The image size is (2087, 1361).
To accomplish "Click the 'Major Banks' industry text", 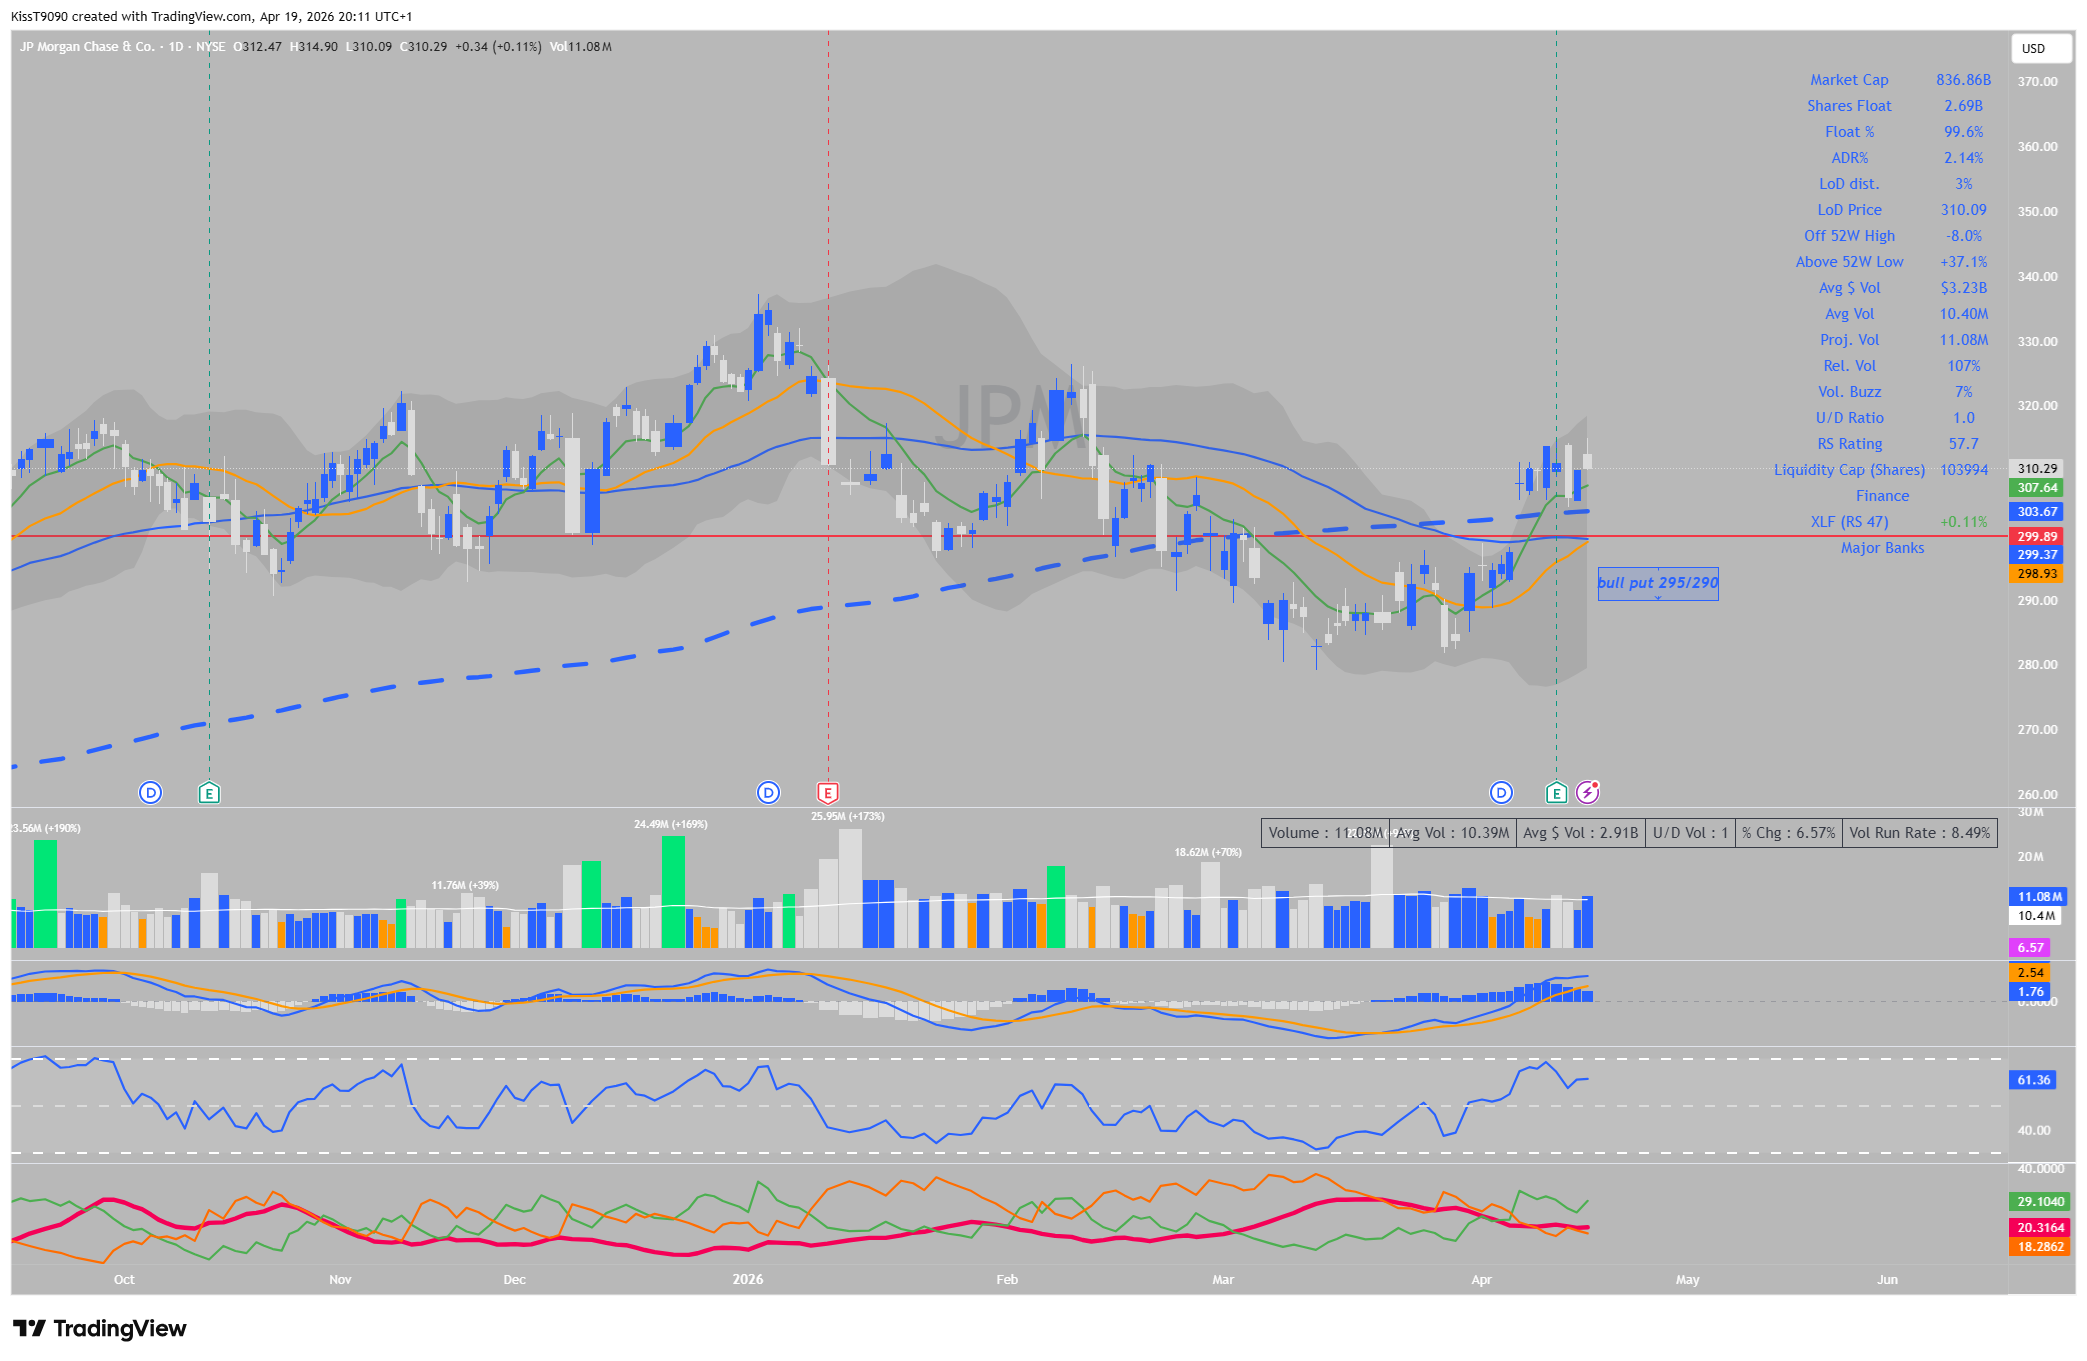I will [1882, 548].
